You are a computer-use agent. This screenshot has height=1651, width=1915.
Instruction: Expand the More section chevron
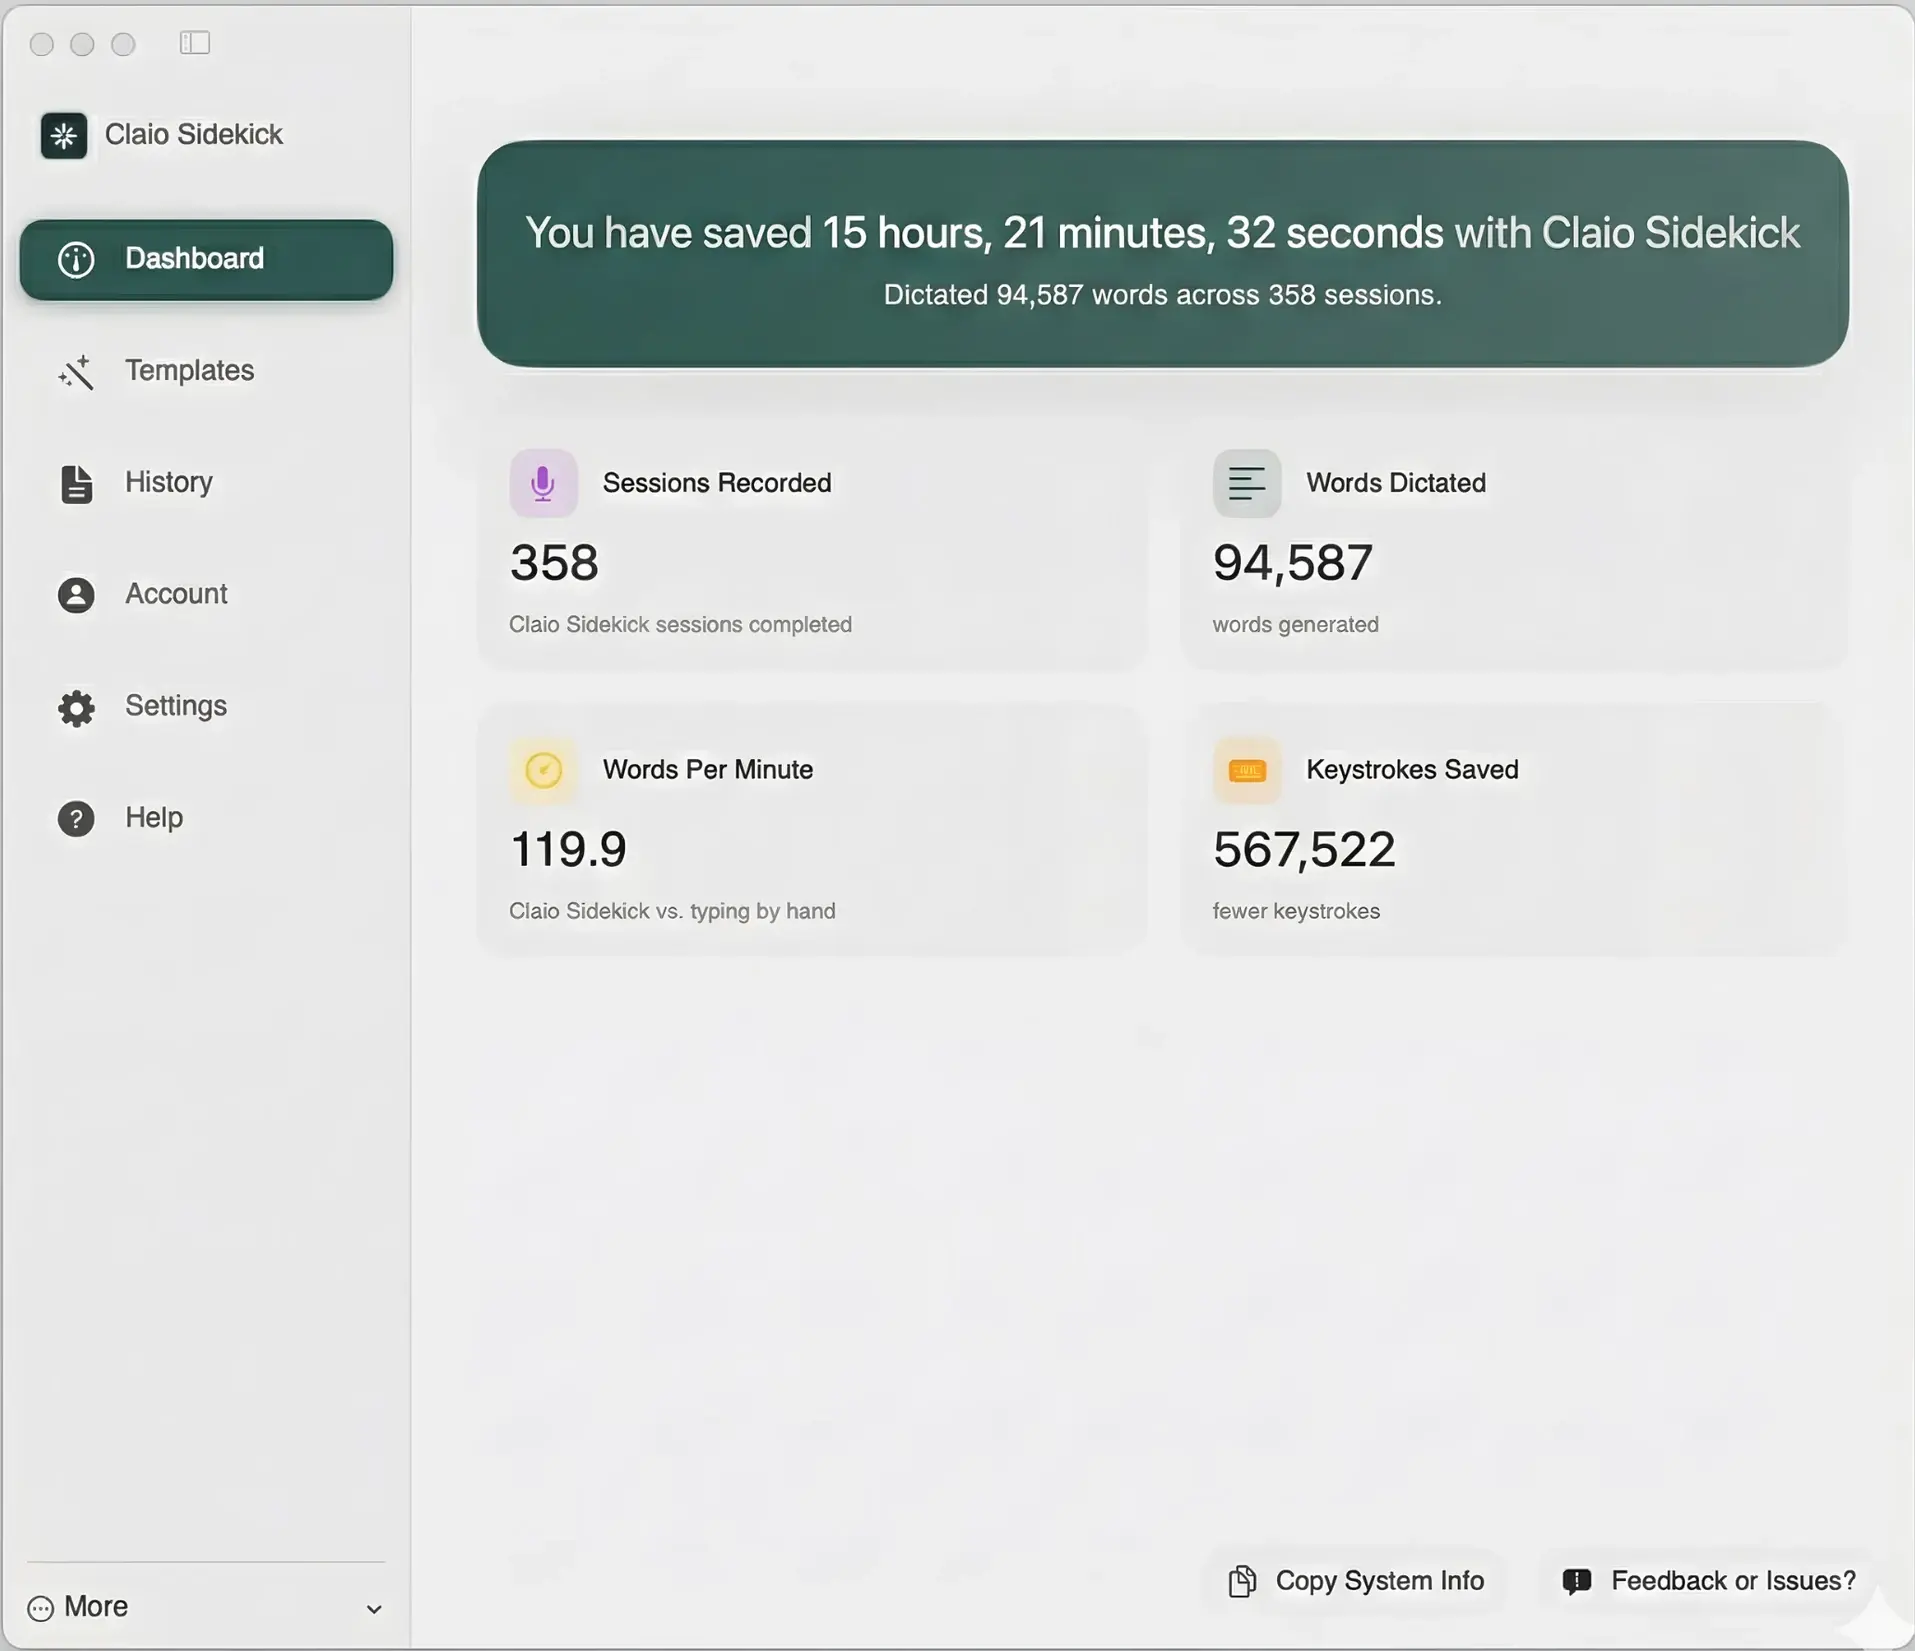coord(374,1609)
